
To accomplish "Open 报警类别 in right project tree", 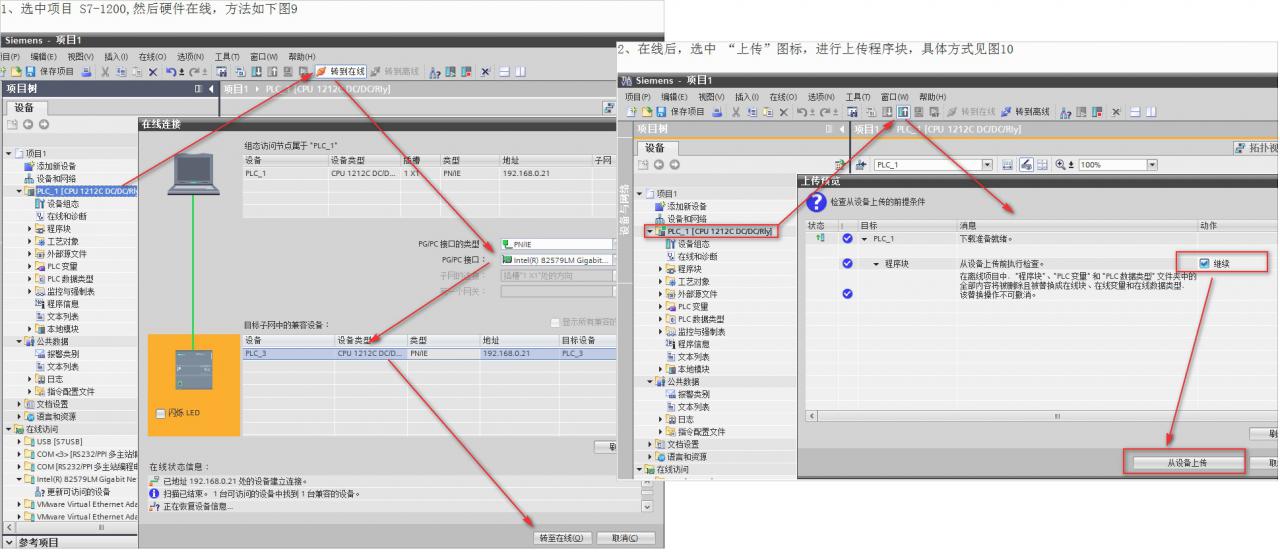I will point(693,394).
